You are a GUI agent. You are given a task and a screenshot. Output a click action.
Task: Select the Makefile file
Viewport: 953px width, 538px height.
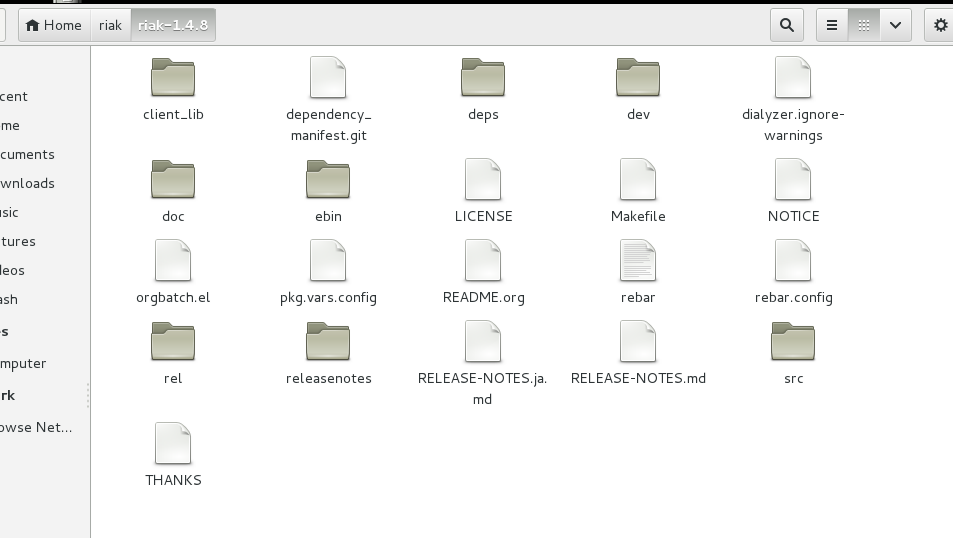click(638, 179)
